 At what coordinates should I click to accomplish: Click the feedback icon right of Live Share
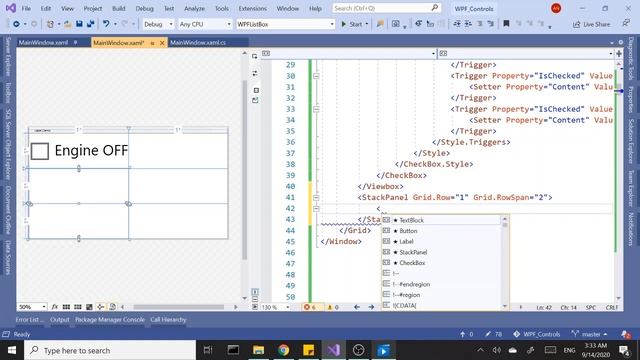[x=626, y=24]
